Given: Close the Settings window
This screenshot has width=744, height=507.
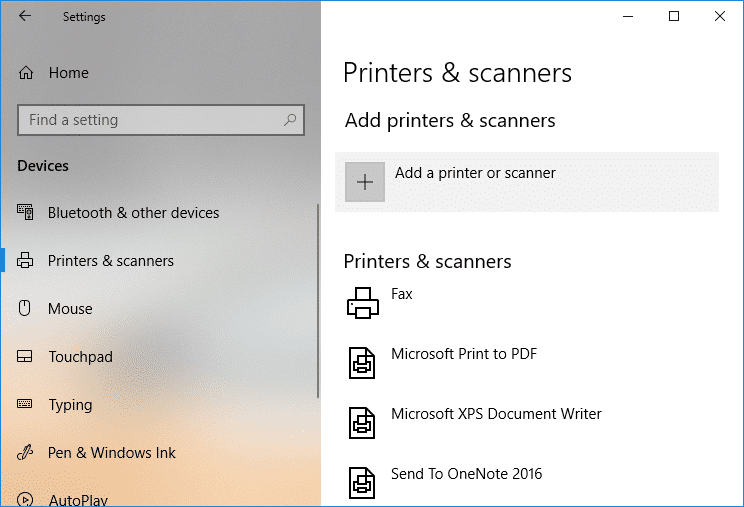Looking at the screenshot, I should coord(719,16).
